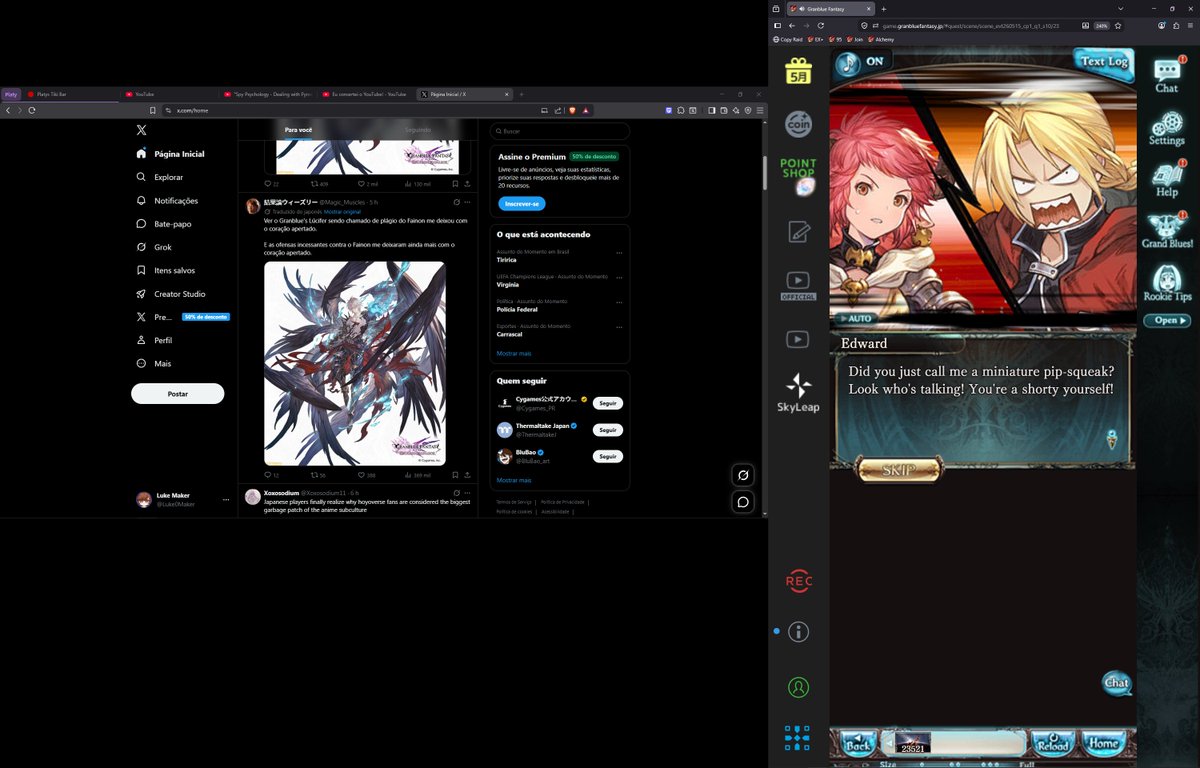Open more options for Magic_Muscles post
1200x768 pixels.
[468, 202]
